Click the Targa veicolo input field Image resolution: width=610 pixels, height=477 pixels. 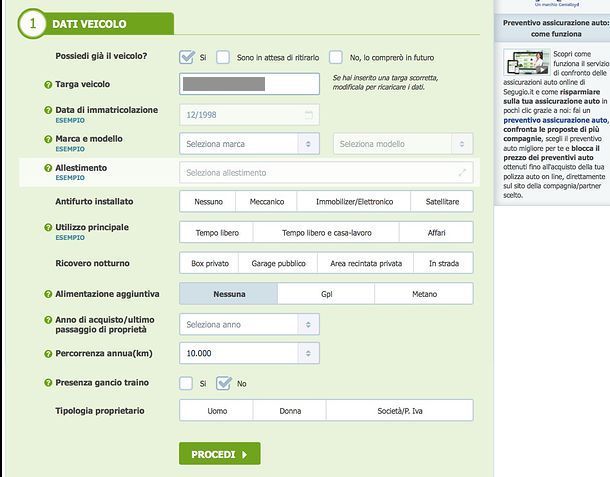tap(249, 84)
